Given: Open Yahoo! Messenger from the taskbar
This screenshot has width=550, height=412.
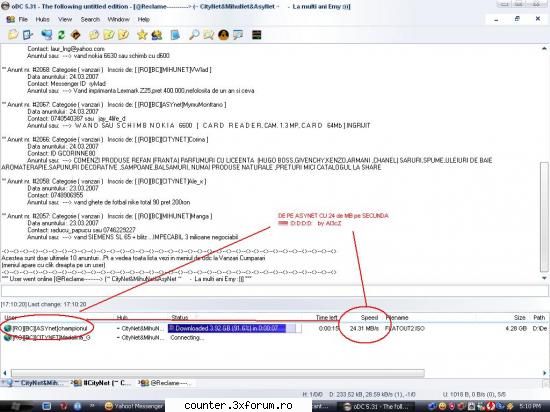Looking at the screenshot, I should point(134,406).
